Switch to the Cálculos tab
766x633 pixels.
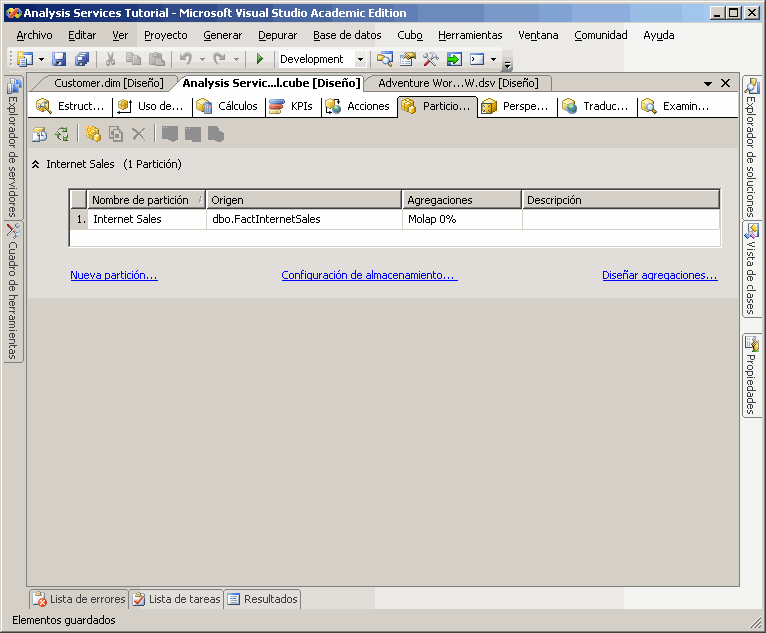[x=228, y=106]
